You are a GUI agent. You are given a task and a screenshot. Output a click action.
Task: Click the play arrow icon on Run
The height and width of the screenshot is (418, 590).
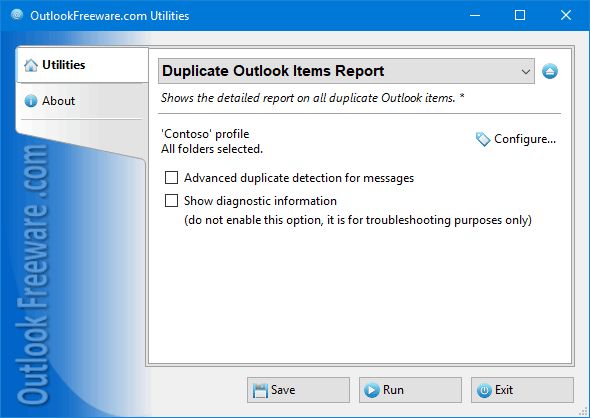click(371, 390)
